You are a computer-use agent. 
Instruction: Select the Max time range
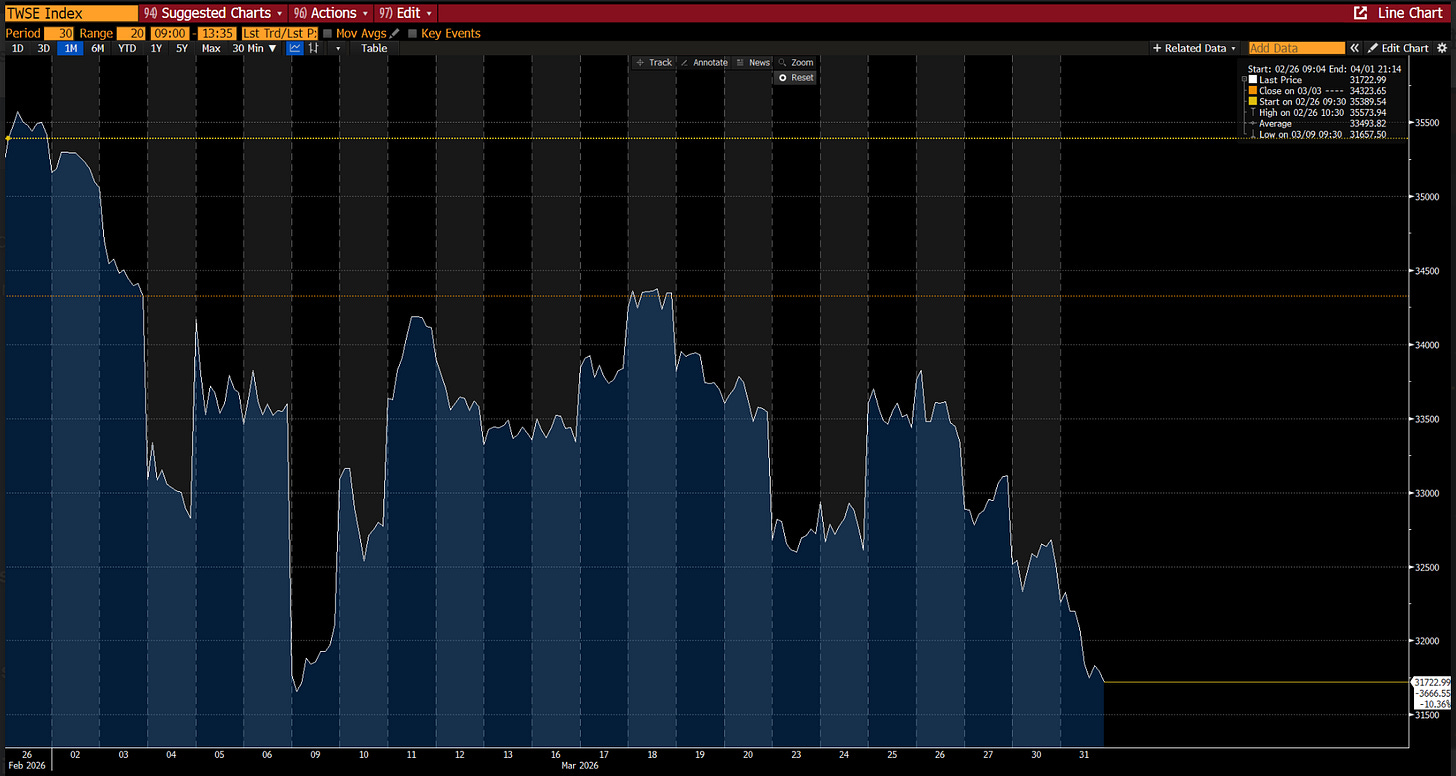pos(211,48)
